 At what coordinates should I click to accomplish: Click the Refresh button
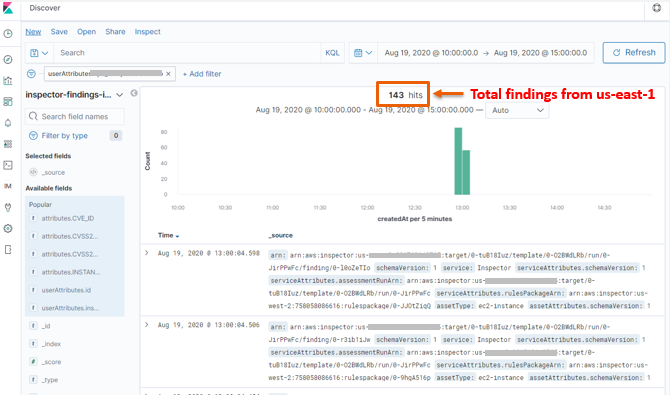634,53
